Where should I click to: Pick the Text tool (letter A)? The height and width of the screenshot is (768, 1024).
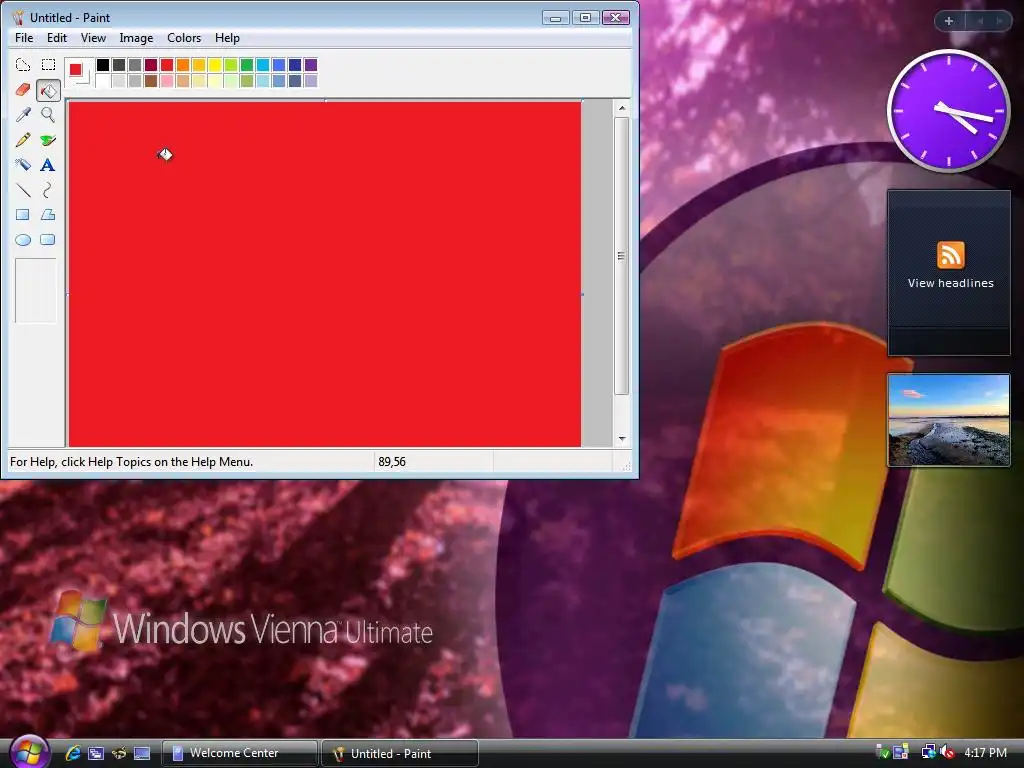(x=48, y=165)
